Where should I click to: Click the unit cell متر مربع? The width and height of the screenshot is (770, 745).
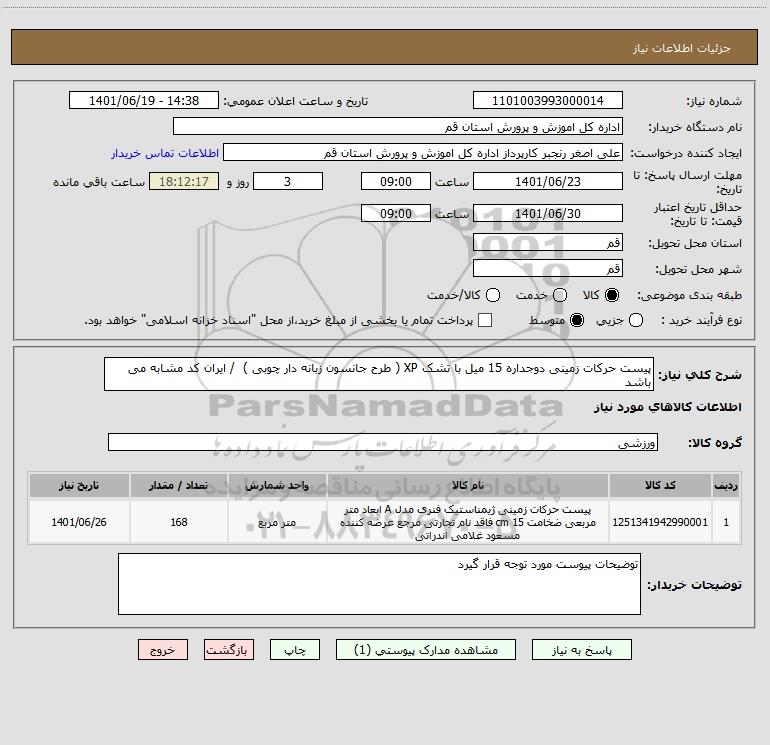coord(277,522)
